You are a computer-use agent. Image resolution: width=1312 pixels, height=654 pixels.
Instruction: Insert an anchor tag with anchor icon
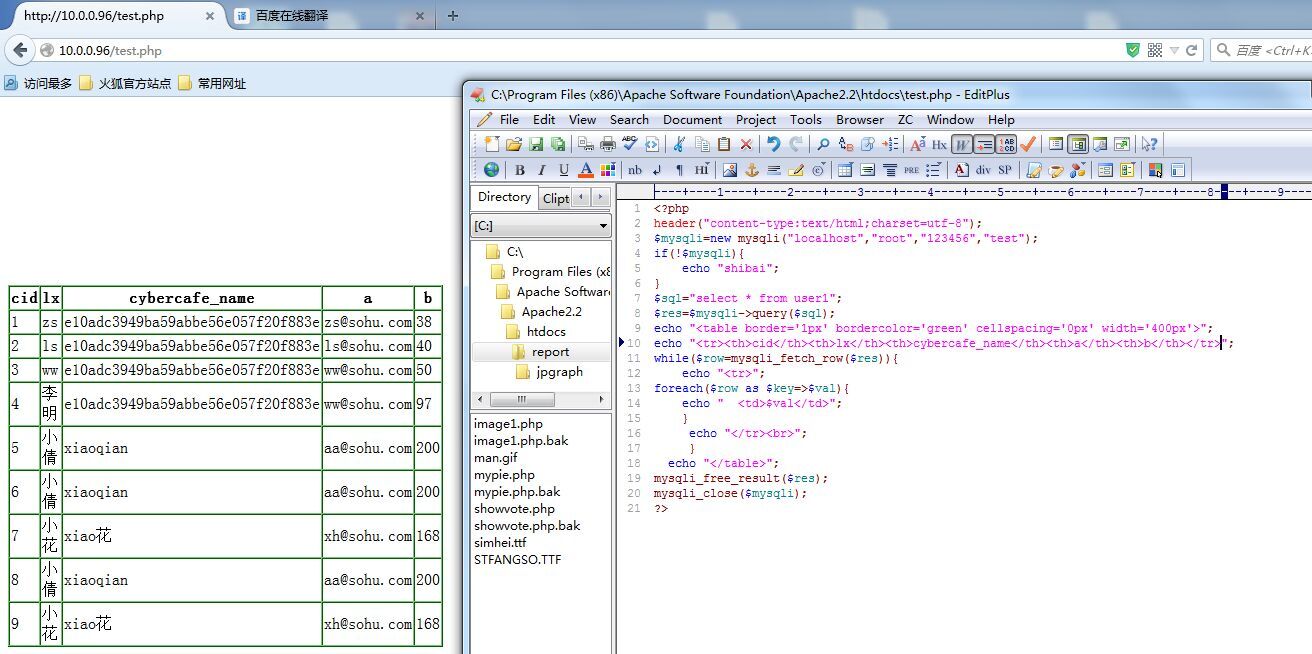(x=752, y=170)
